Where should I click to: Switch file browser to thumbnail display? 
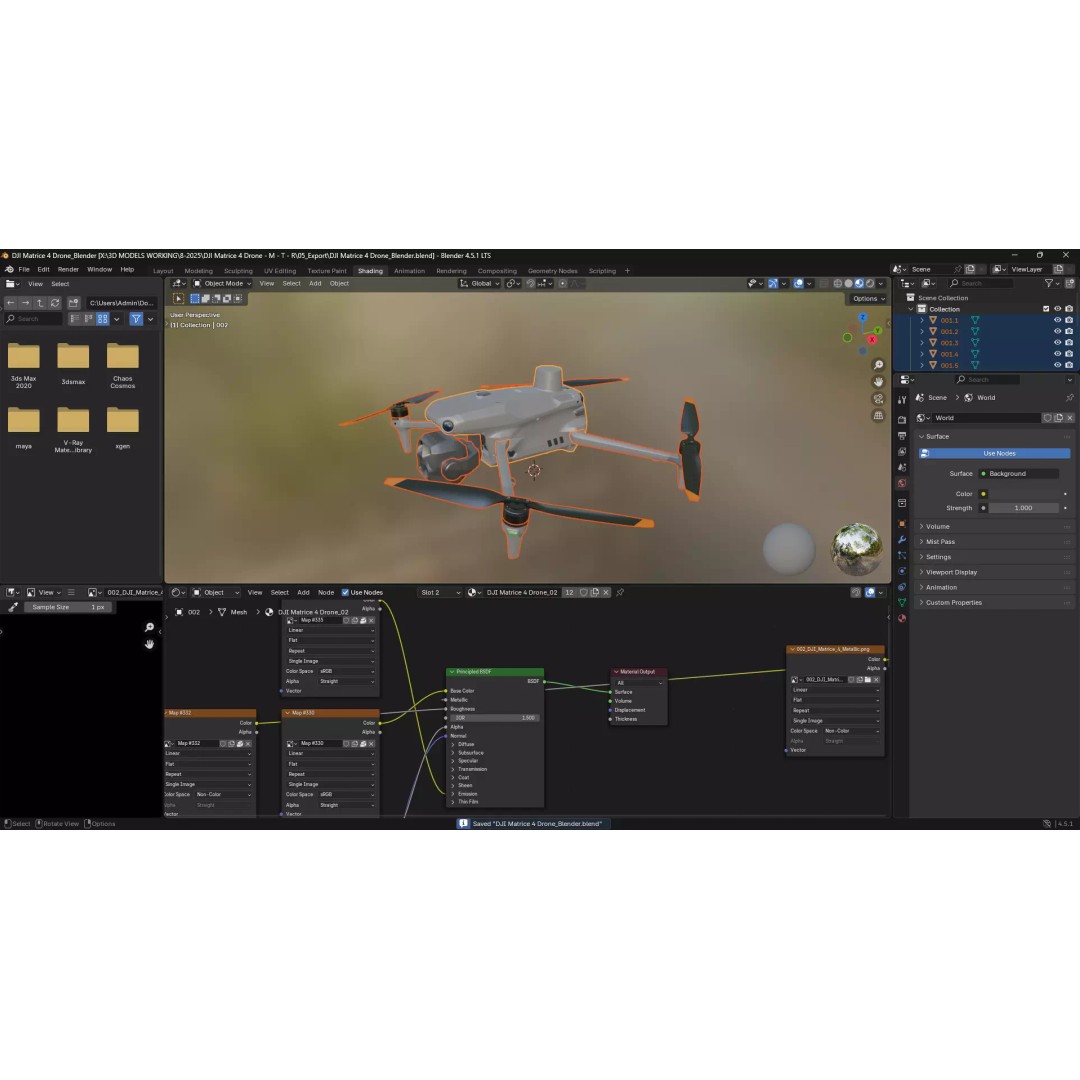pos(103,319)
